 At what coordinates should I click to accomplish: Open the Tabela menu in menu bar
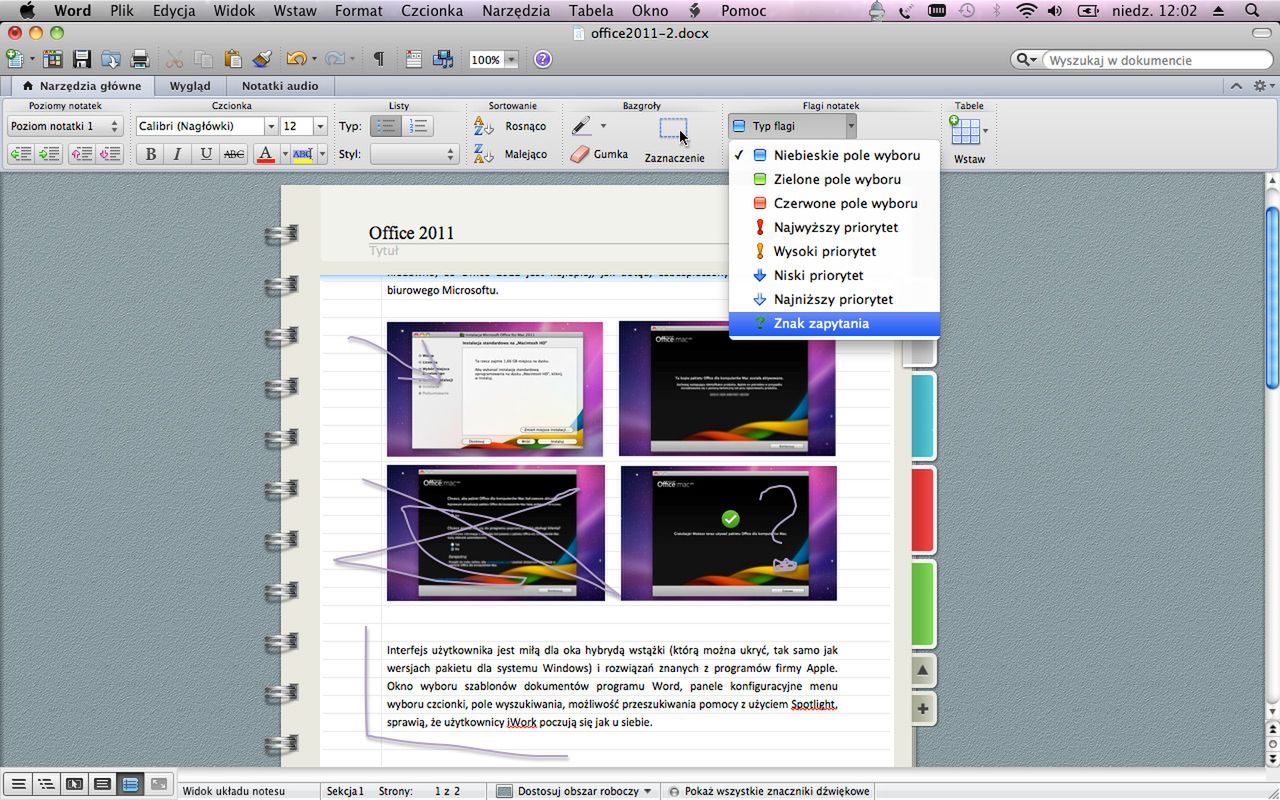tap(590, 11)
